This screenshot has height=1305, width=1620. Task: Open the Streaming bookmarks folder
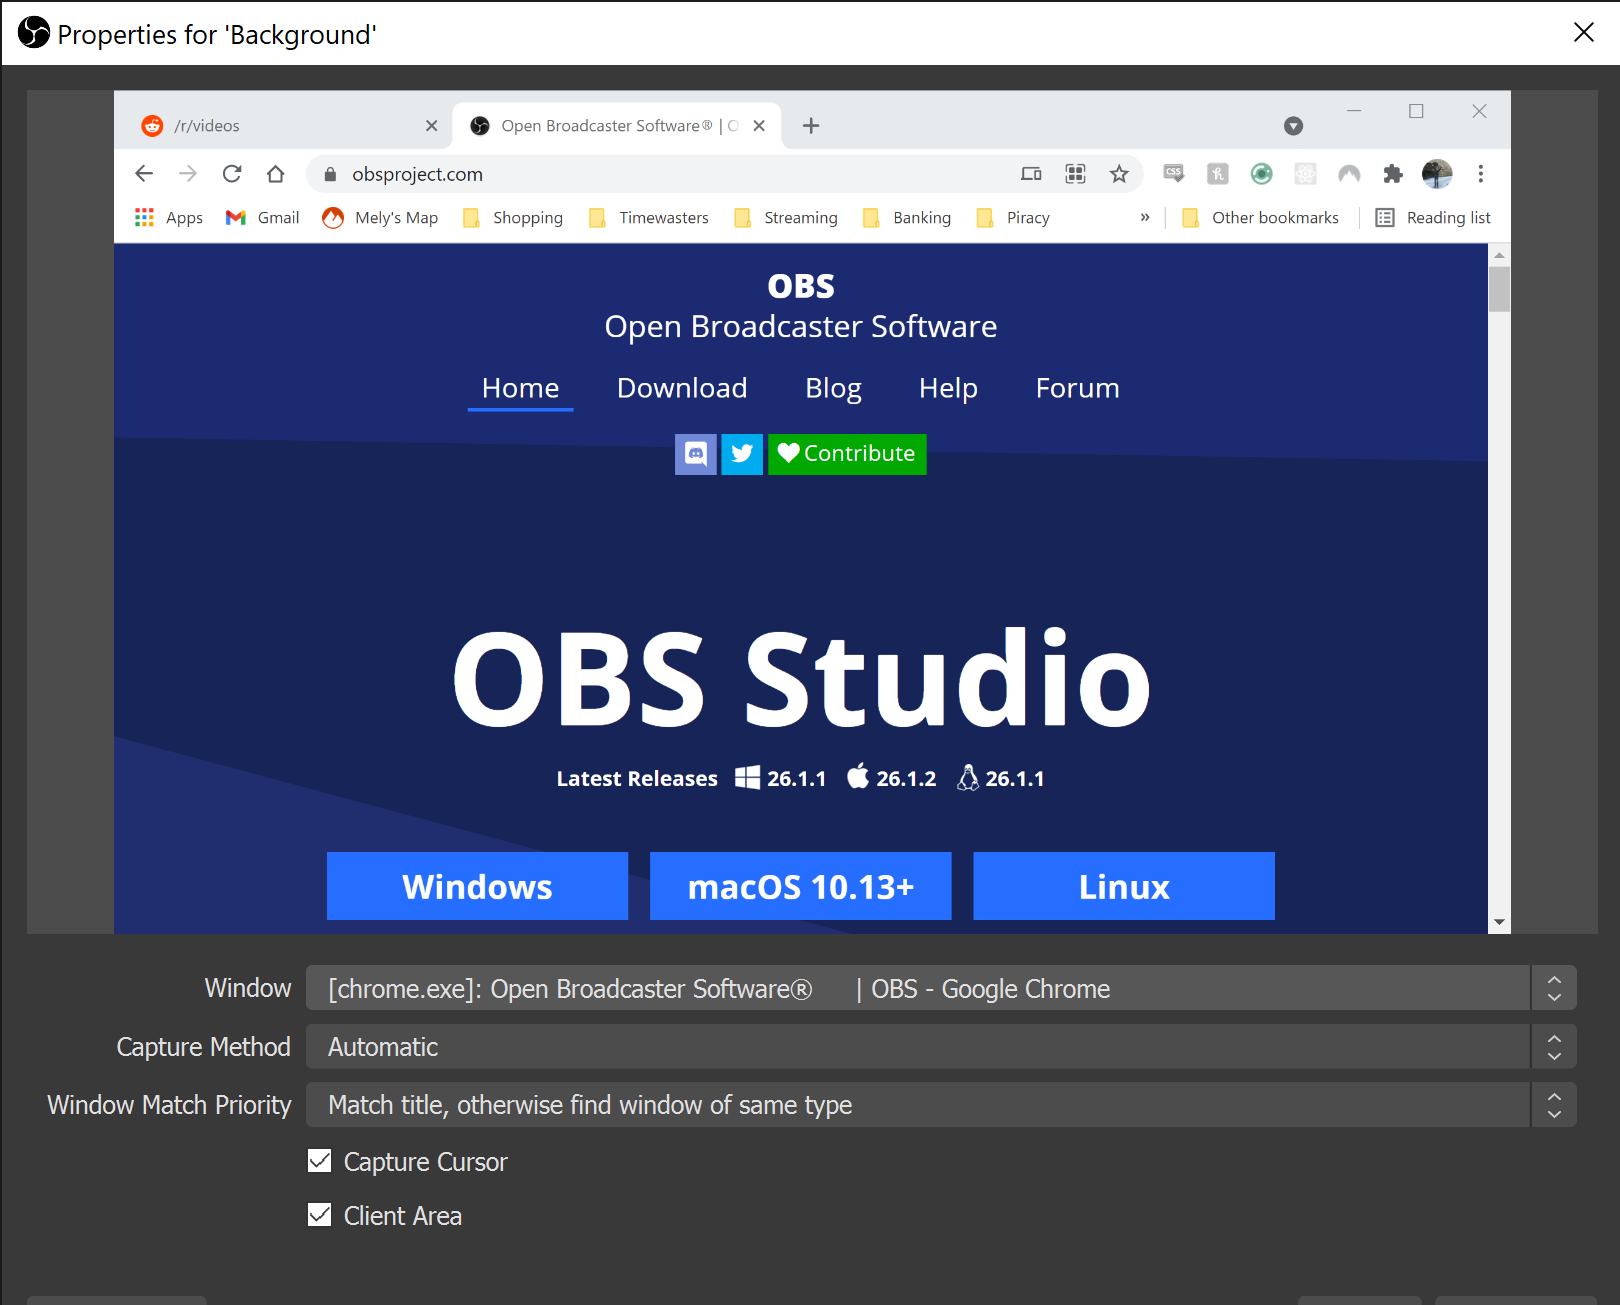(x=786, y=218)
